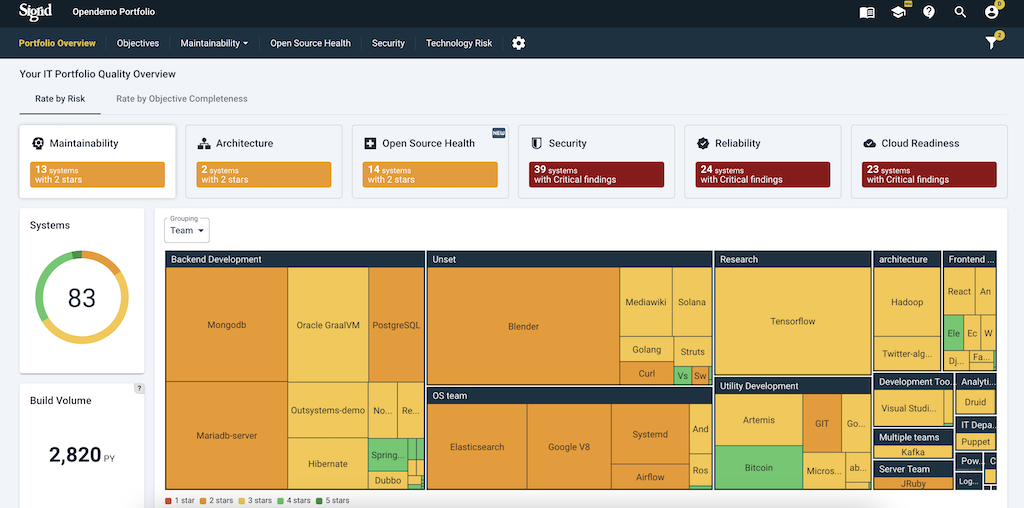Image resolution: width=1024 pixels, height=508 pixels.
Task: Click the Reliability badge icon
Action: pos(703,144)
